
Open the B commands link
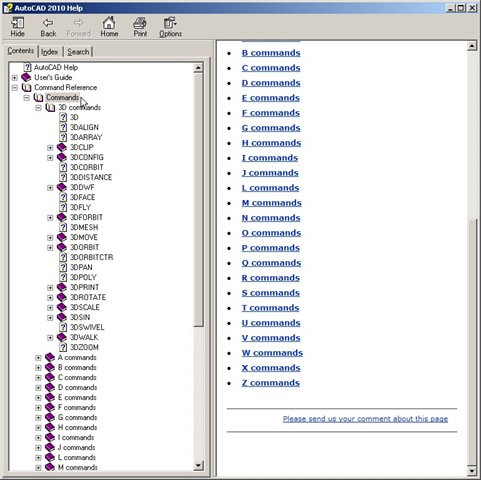271,53
